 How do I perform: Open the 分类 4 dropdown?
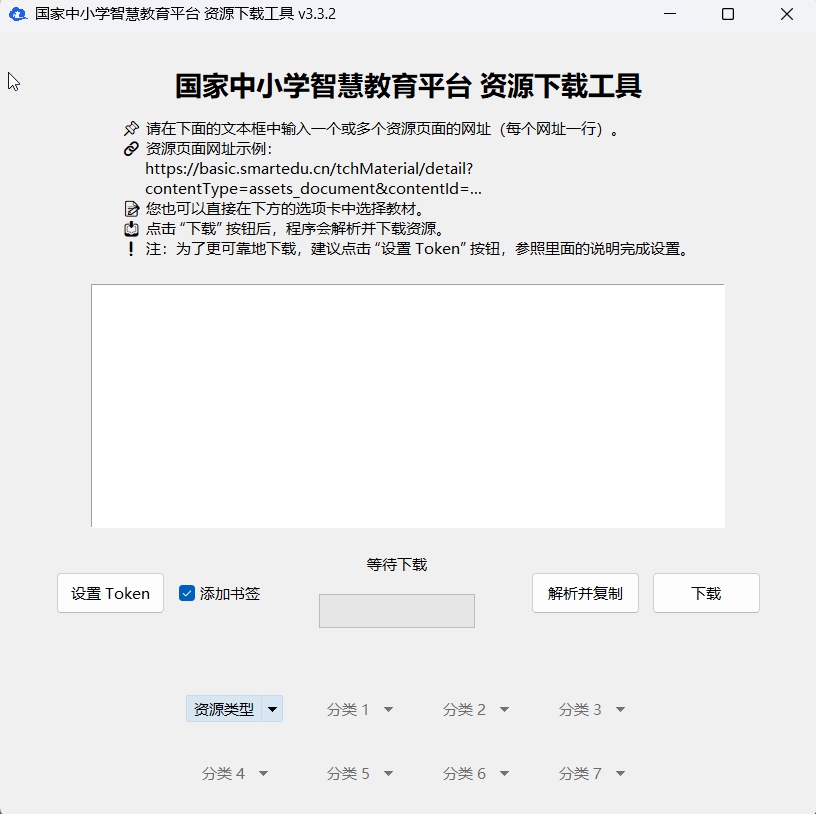tap(234, 773)
